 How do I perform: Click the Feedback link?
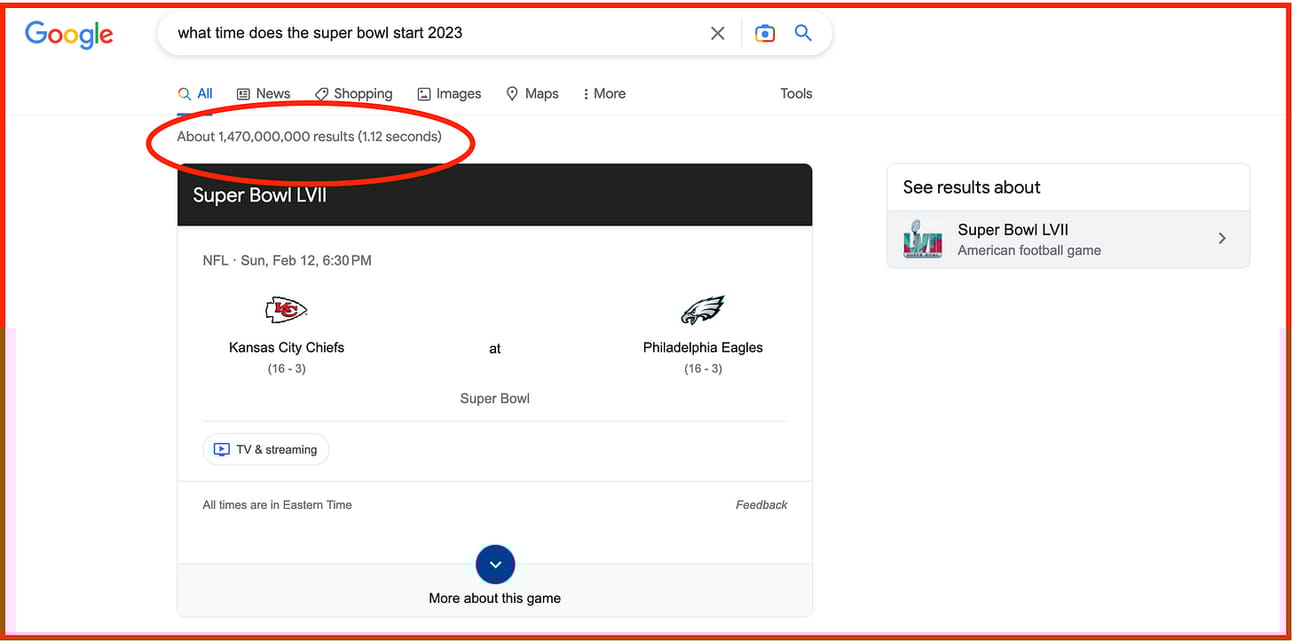point(761,505)
